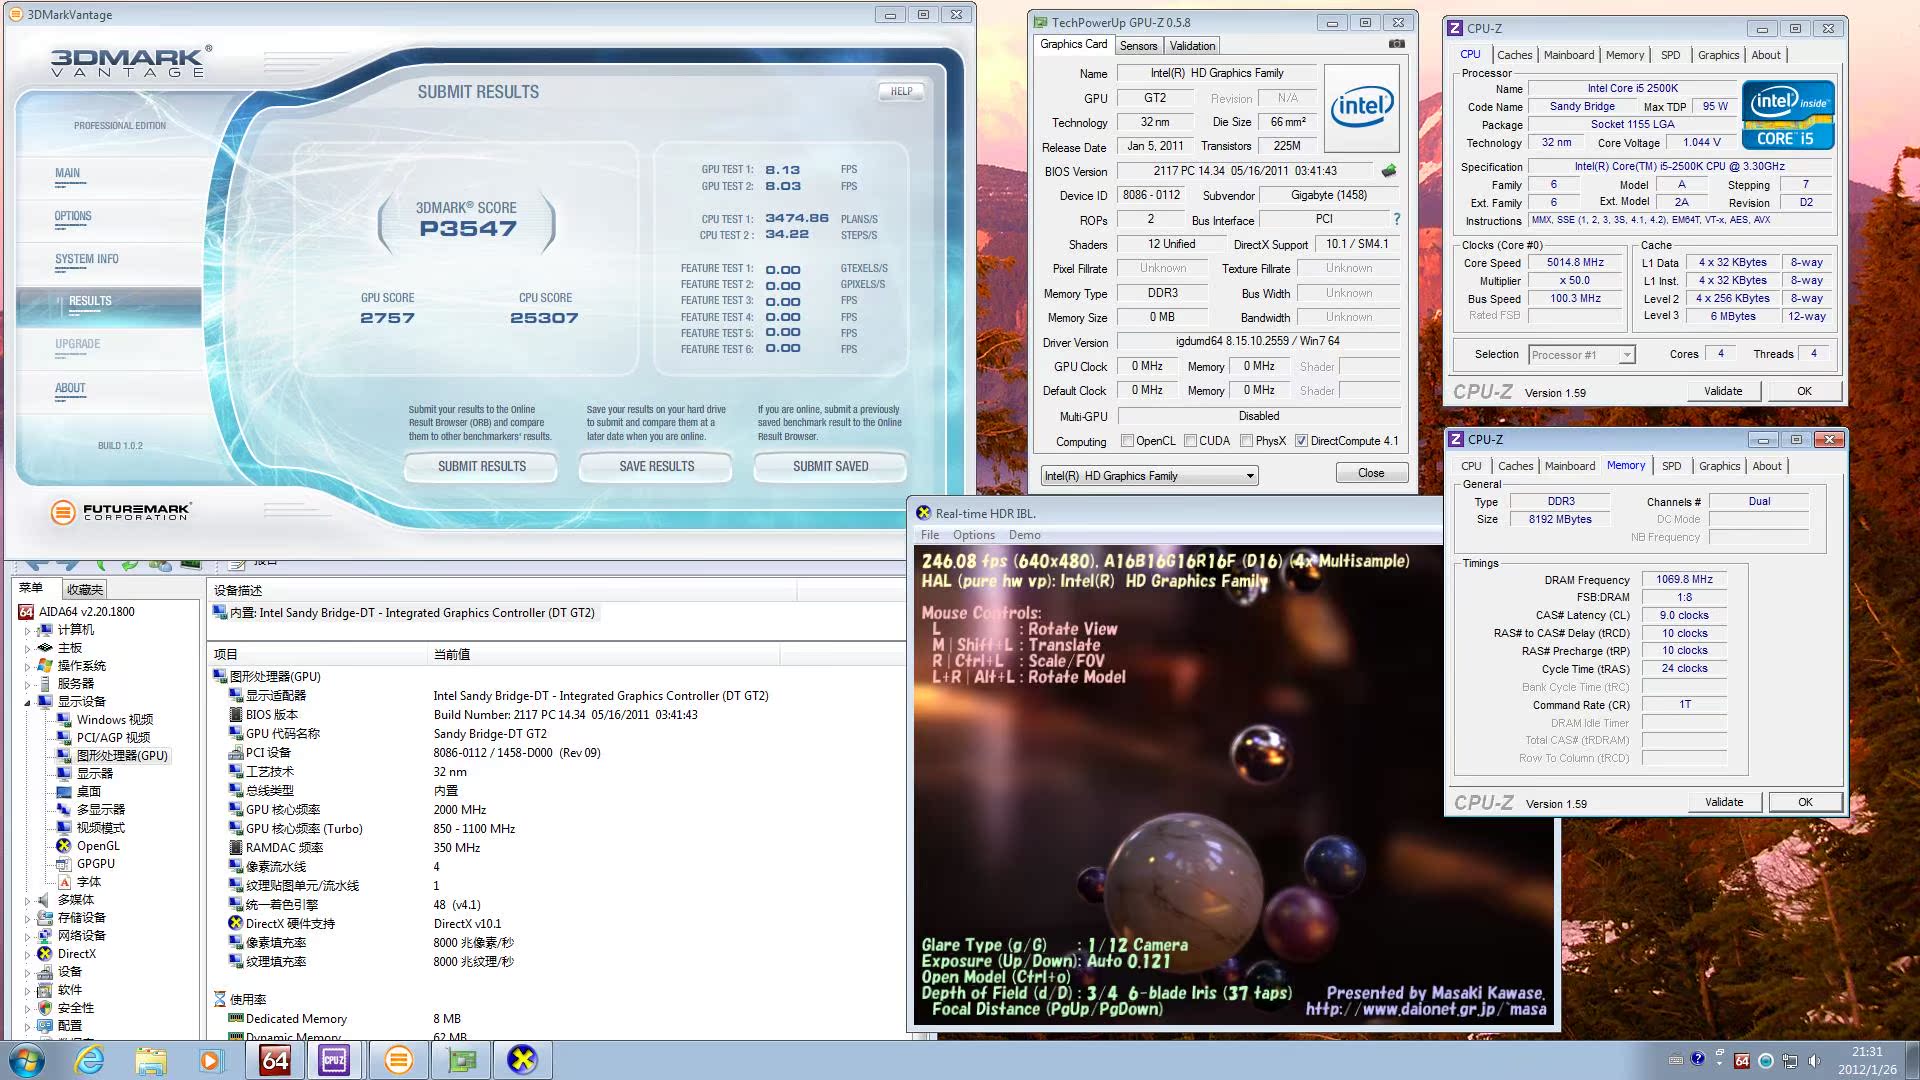1920x1080 pixels.
Task: Switch to Validation tab in GPU-Z
Action: point(1192,46)
